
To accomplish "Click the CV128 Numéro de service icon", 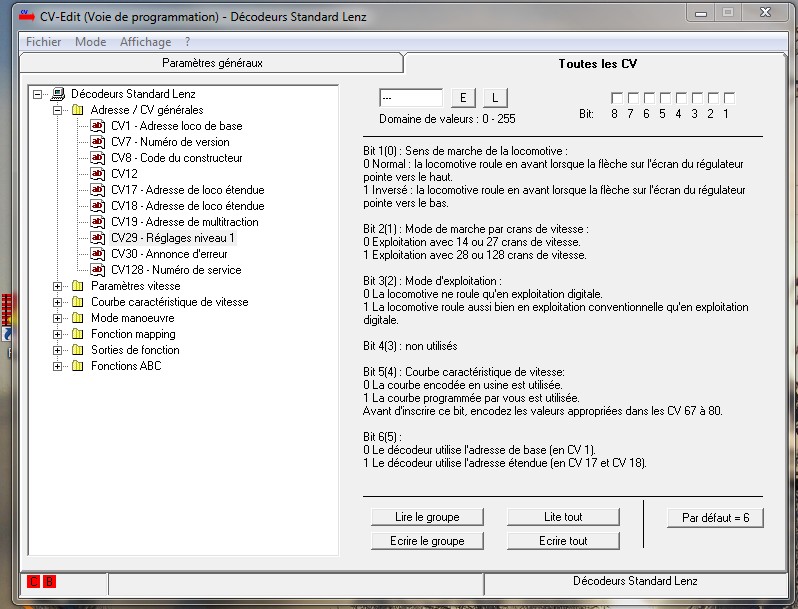I will [97, 270].
